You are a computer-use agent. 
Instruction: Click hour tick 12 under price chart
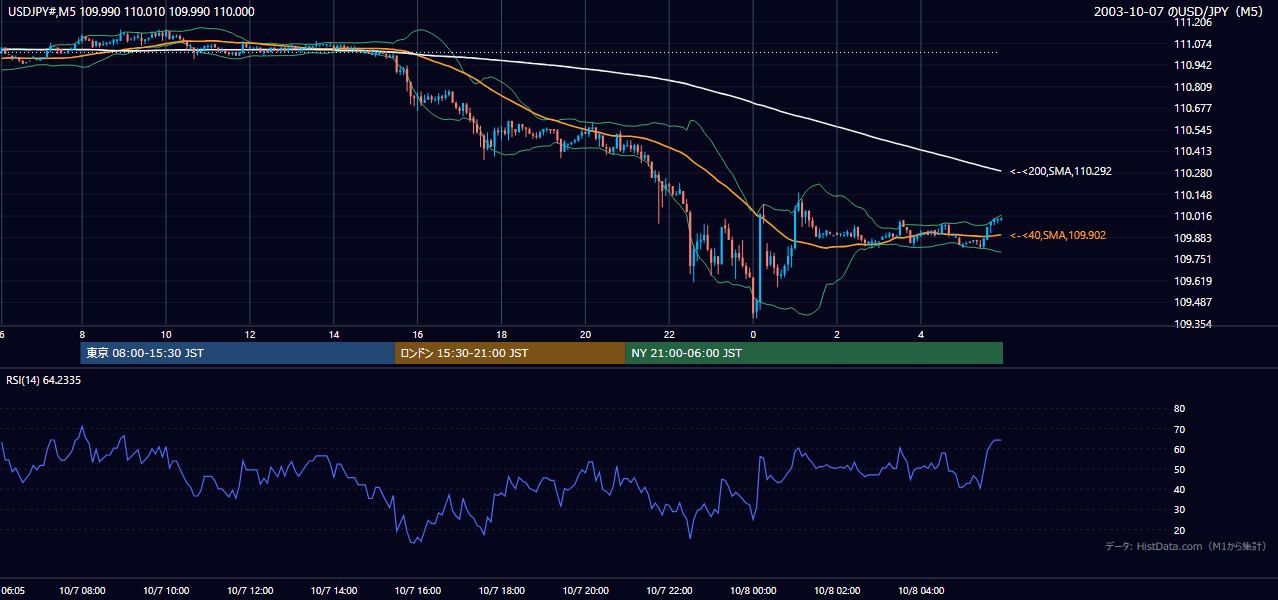click(250, 335)
